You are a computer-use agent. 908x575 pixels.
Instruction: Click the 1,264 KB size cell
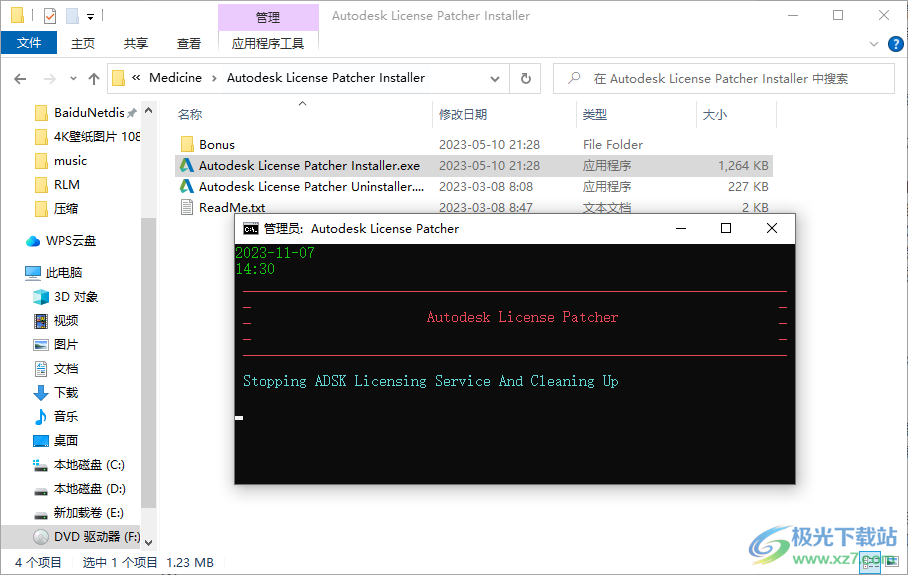click(743, 166)
